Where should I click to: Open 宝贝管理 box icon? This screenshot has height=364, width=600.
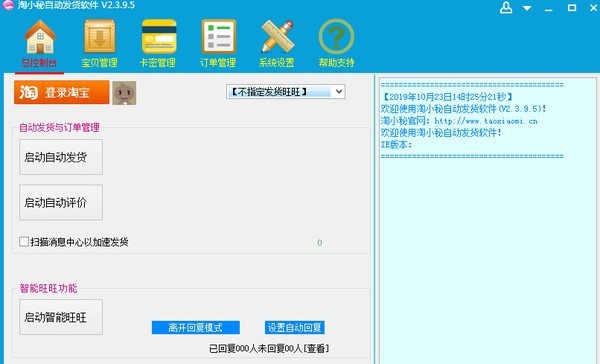pos(99,36)
